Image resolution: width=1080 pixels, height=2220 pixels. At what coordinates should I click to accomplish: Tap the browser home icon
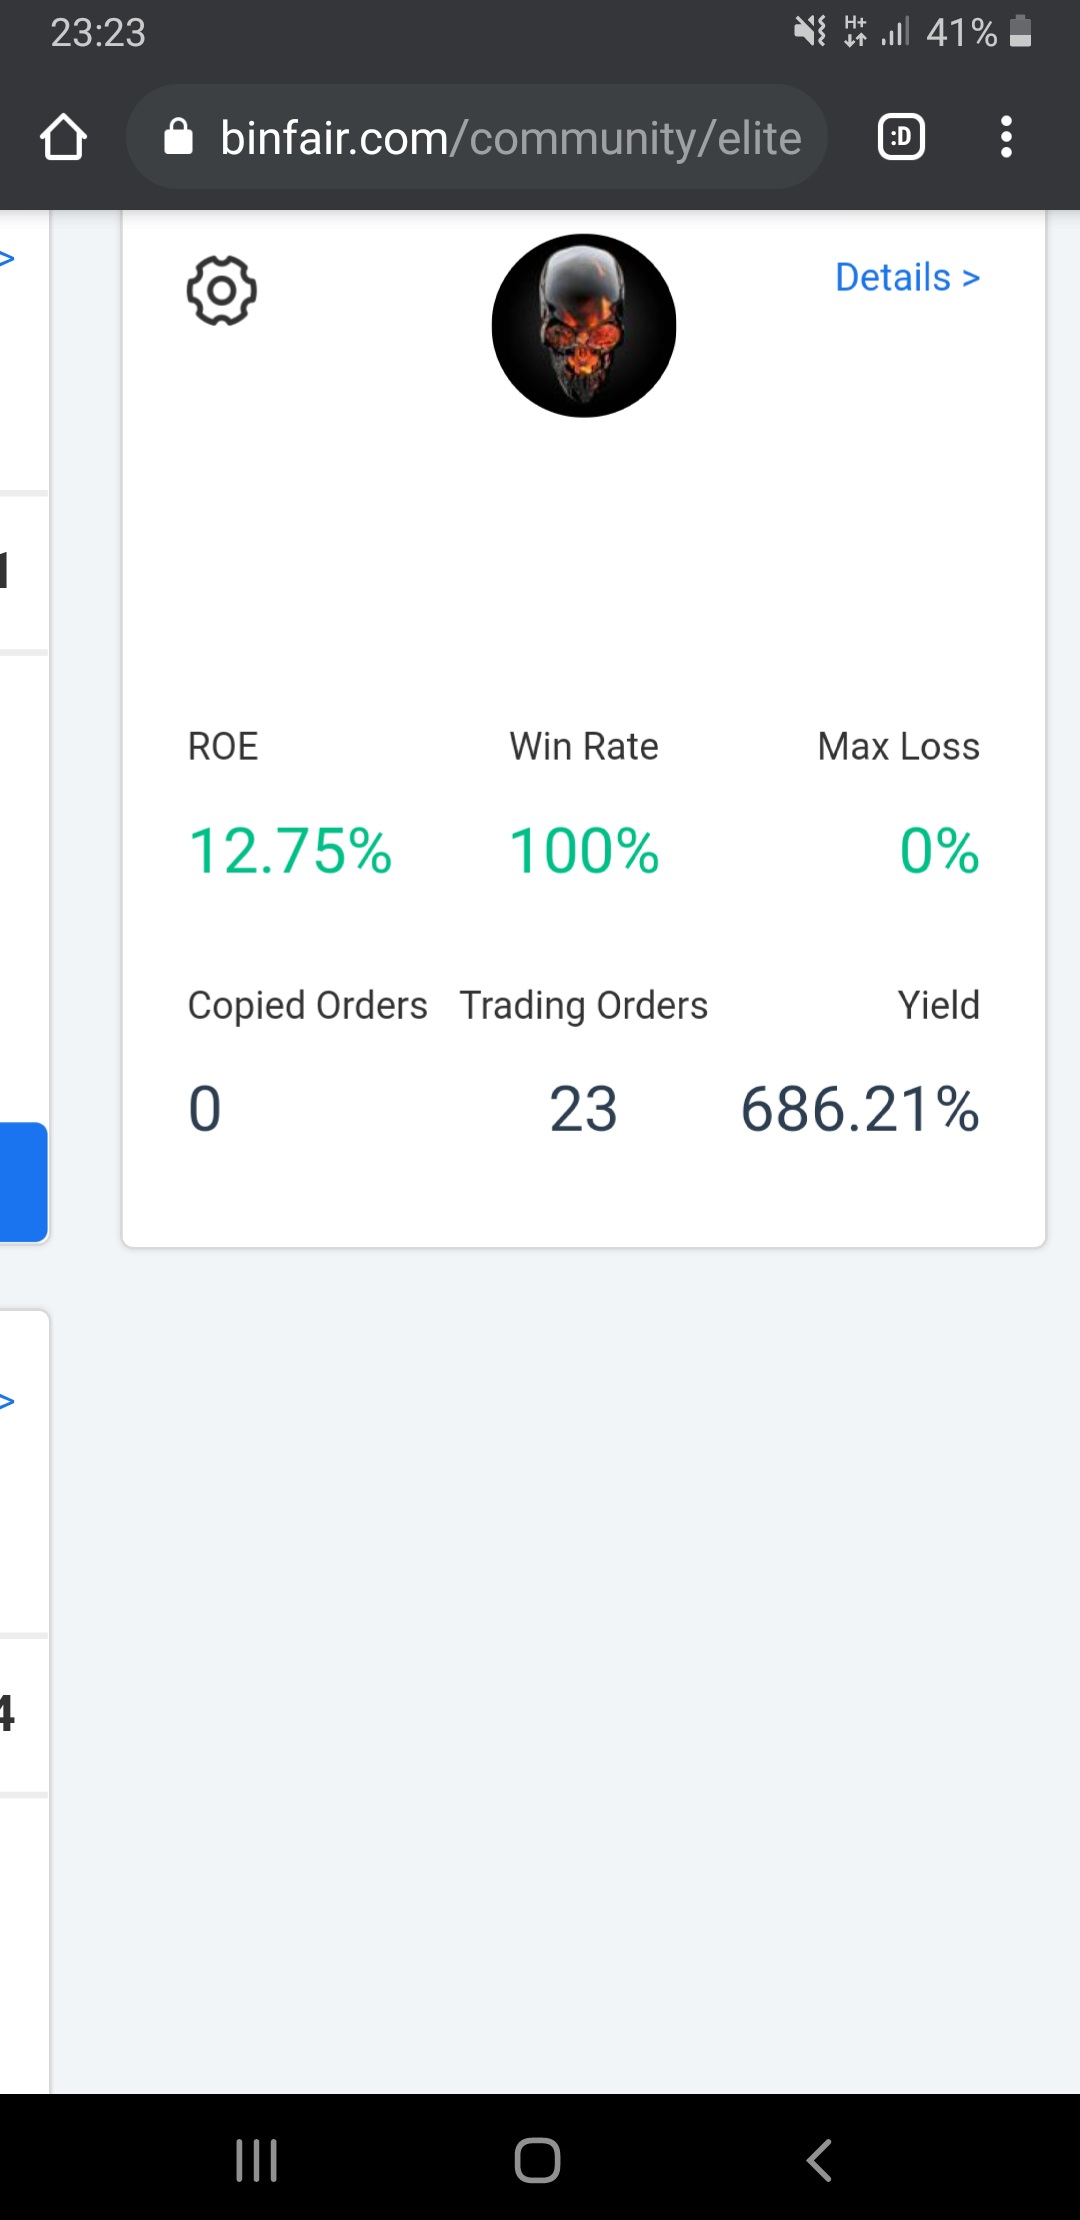[63, 137]
